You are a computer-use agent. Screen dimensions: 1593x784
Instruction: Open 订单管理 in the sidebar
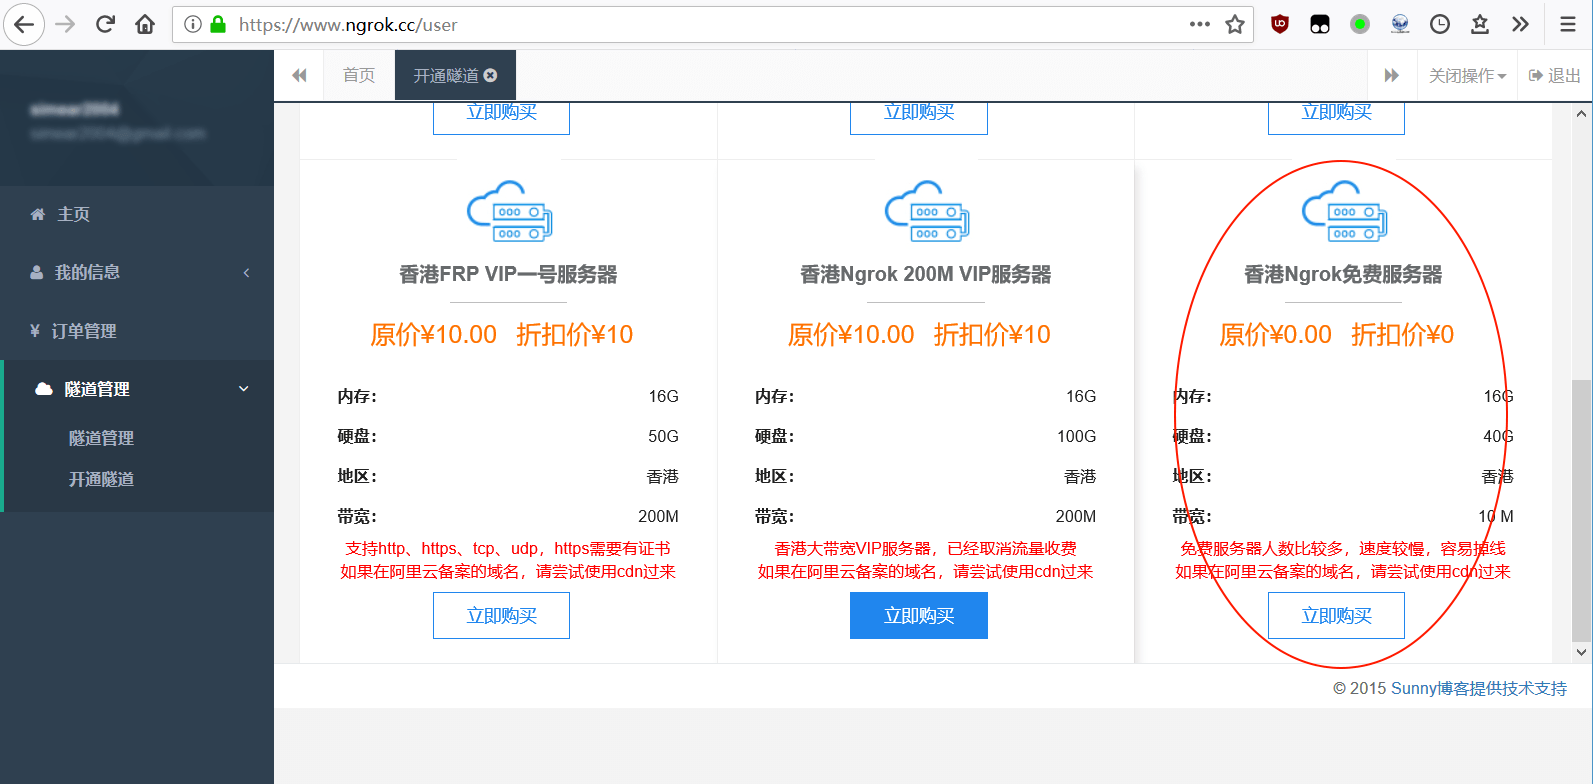(137, 331)
